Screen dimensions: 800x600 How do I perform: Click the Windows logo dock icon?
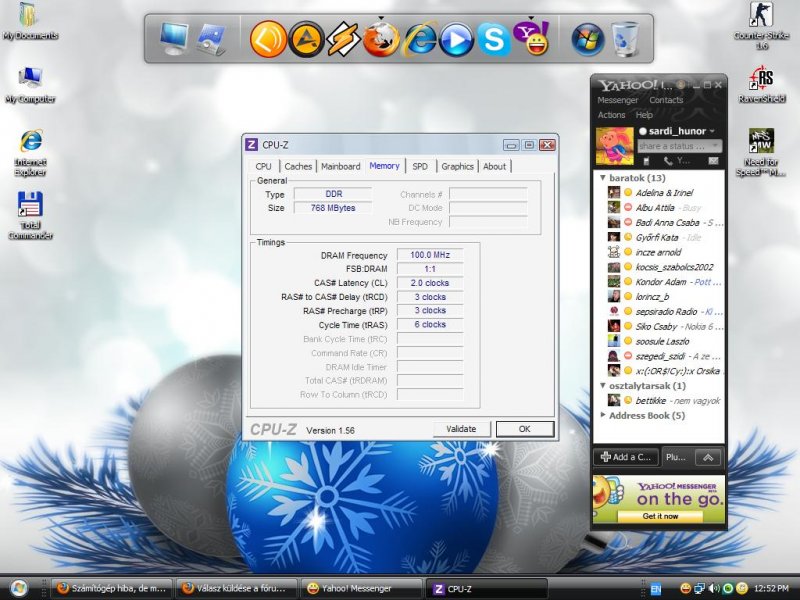pos(588,39)
